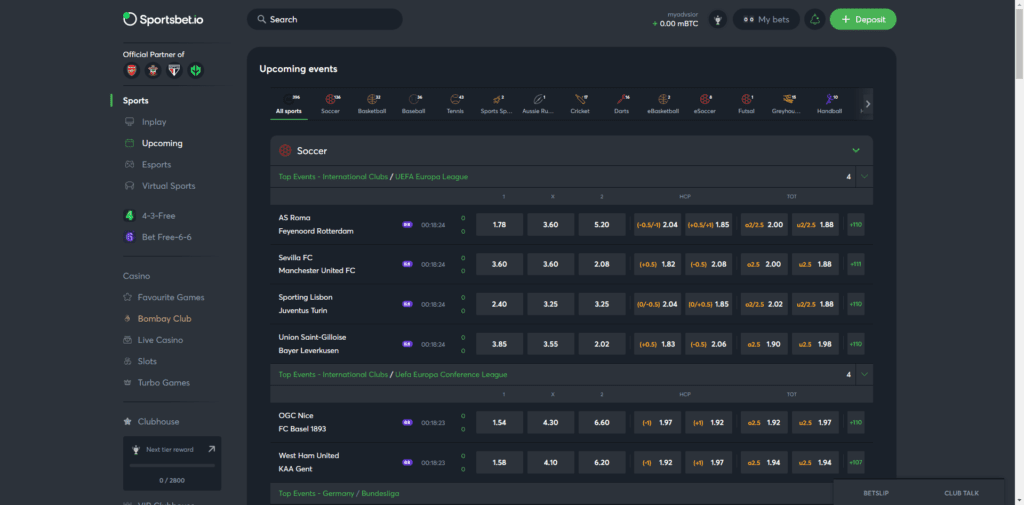Open Virtual Sports section
This screenshot has height=505, width=1024.
click(168, 186)
